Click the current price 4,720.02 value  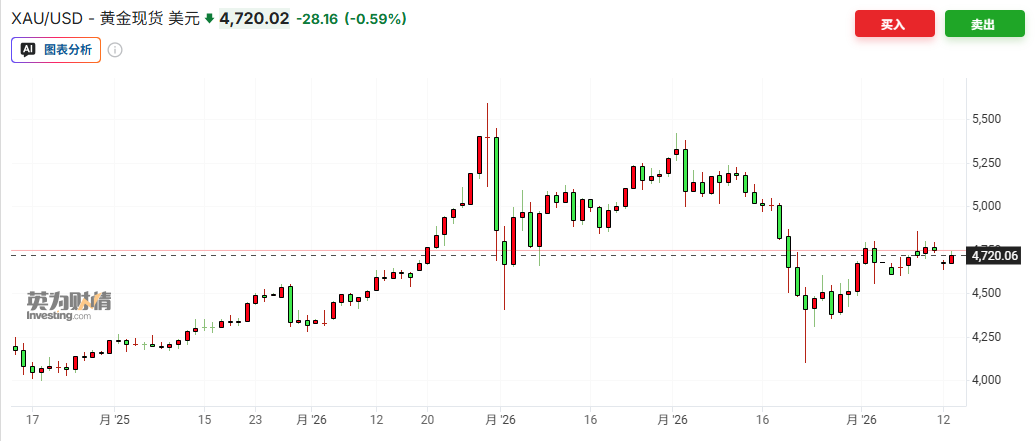254,20
